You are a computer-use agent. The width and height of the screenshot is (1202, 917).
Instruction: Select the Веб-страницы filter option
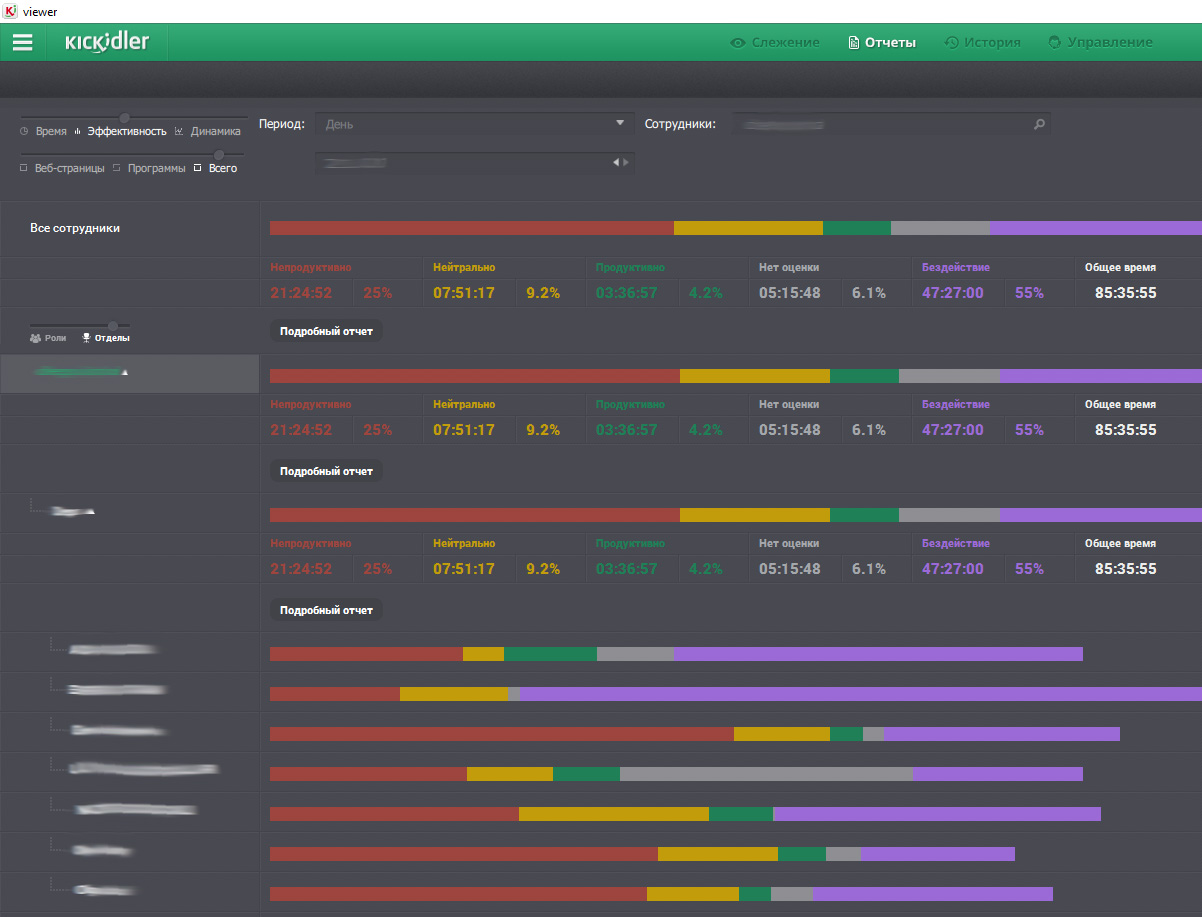69,168
